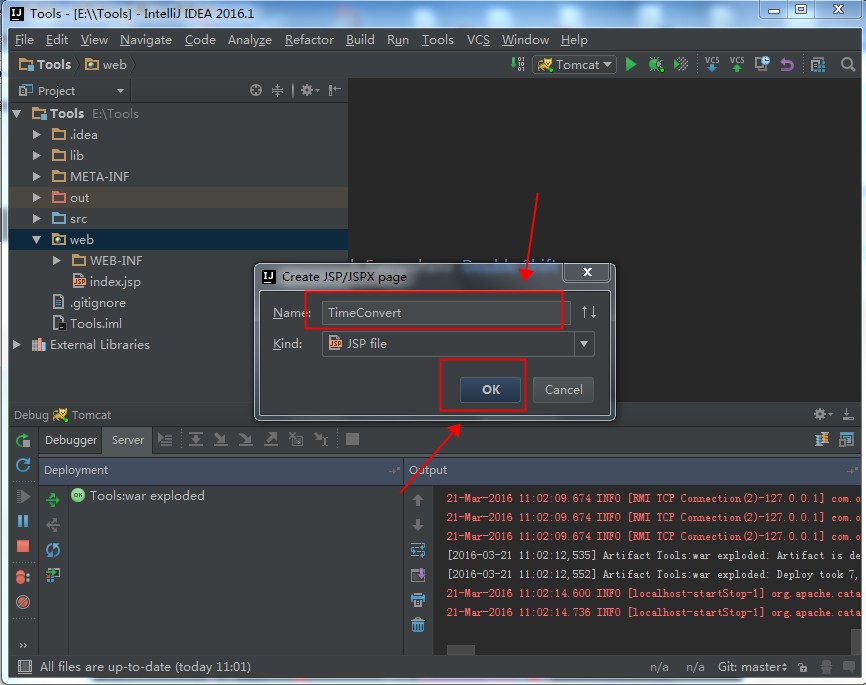
Task: Expand the lib folder
Action: pos(36,155)
